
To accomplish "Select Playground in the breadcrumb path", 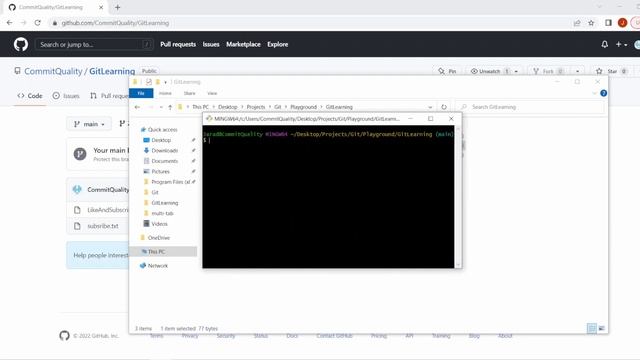I will pyautogui.click(x=303, y=107).
